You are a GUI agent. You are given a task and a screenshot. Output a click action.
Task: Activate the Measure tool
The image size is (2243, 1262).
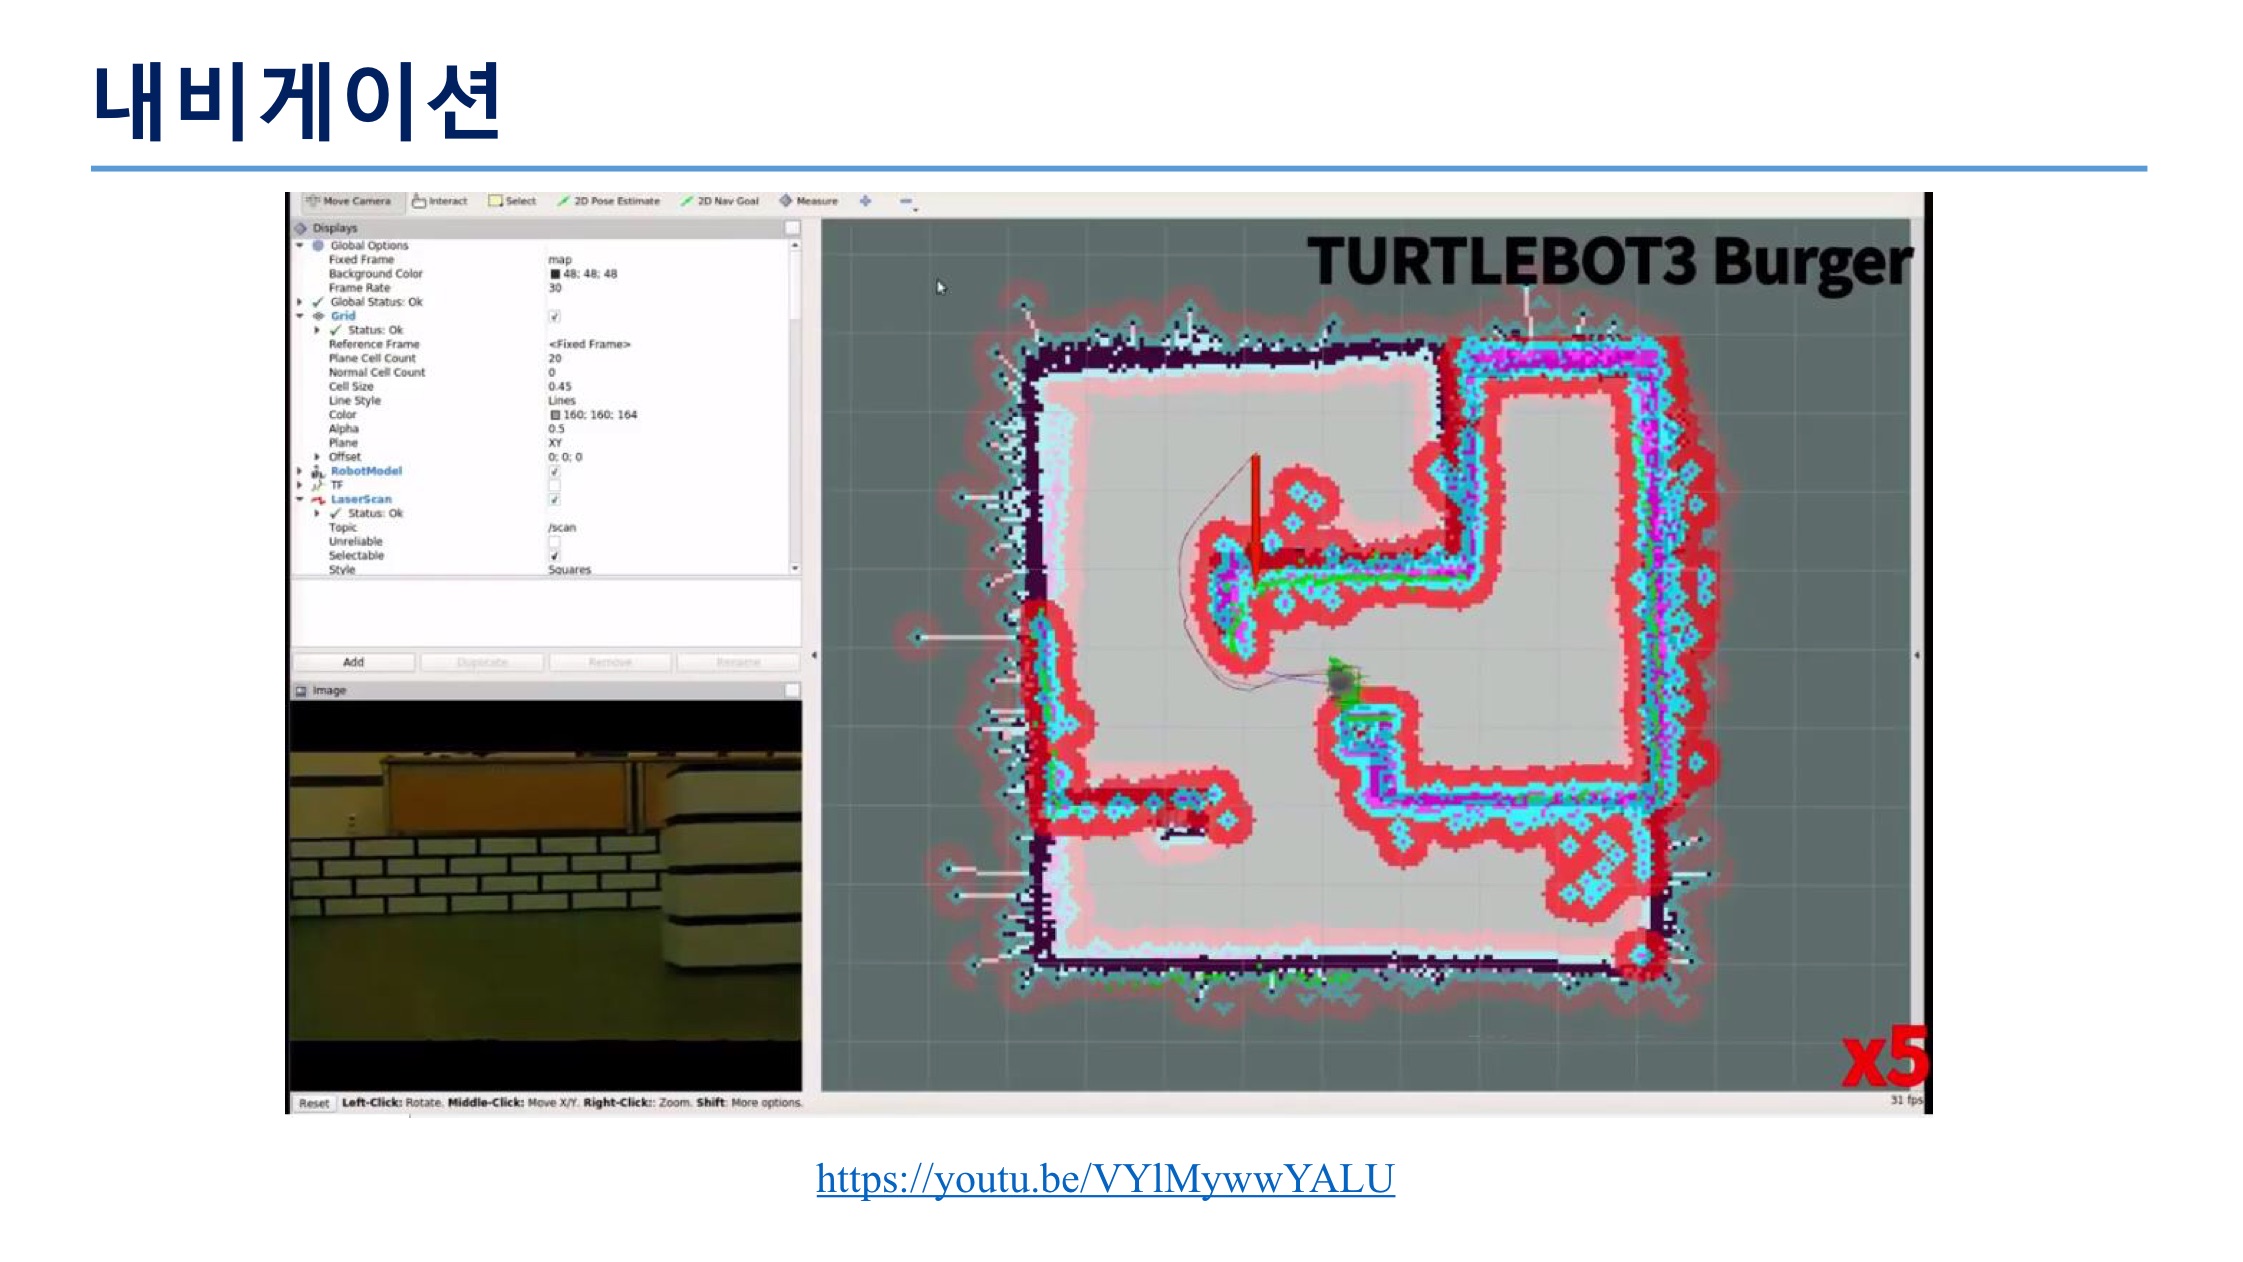(x=809, y=201)
